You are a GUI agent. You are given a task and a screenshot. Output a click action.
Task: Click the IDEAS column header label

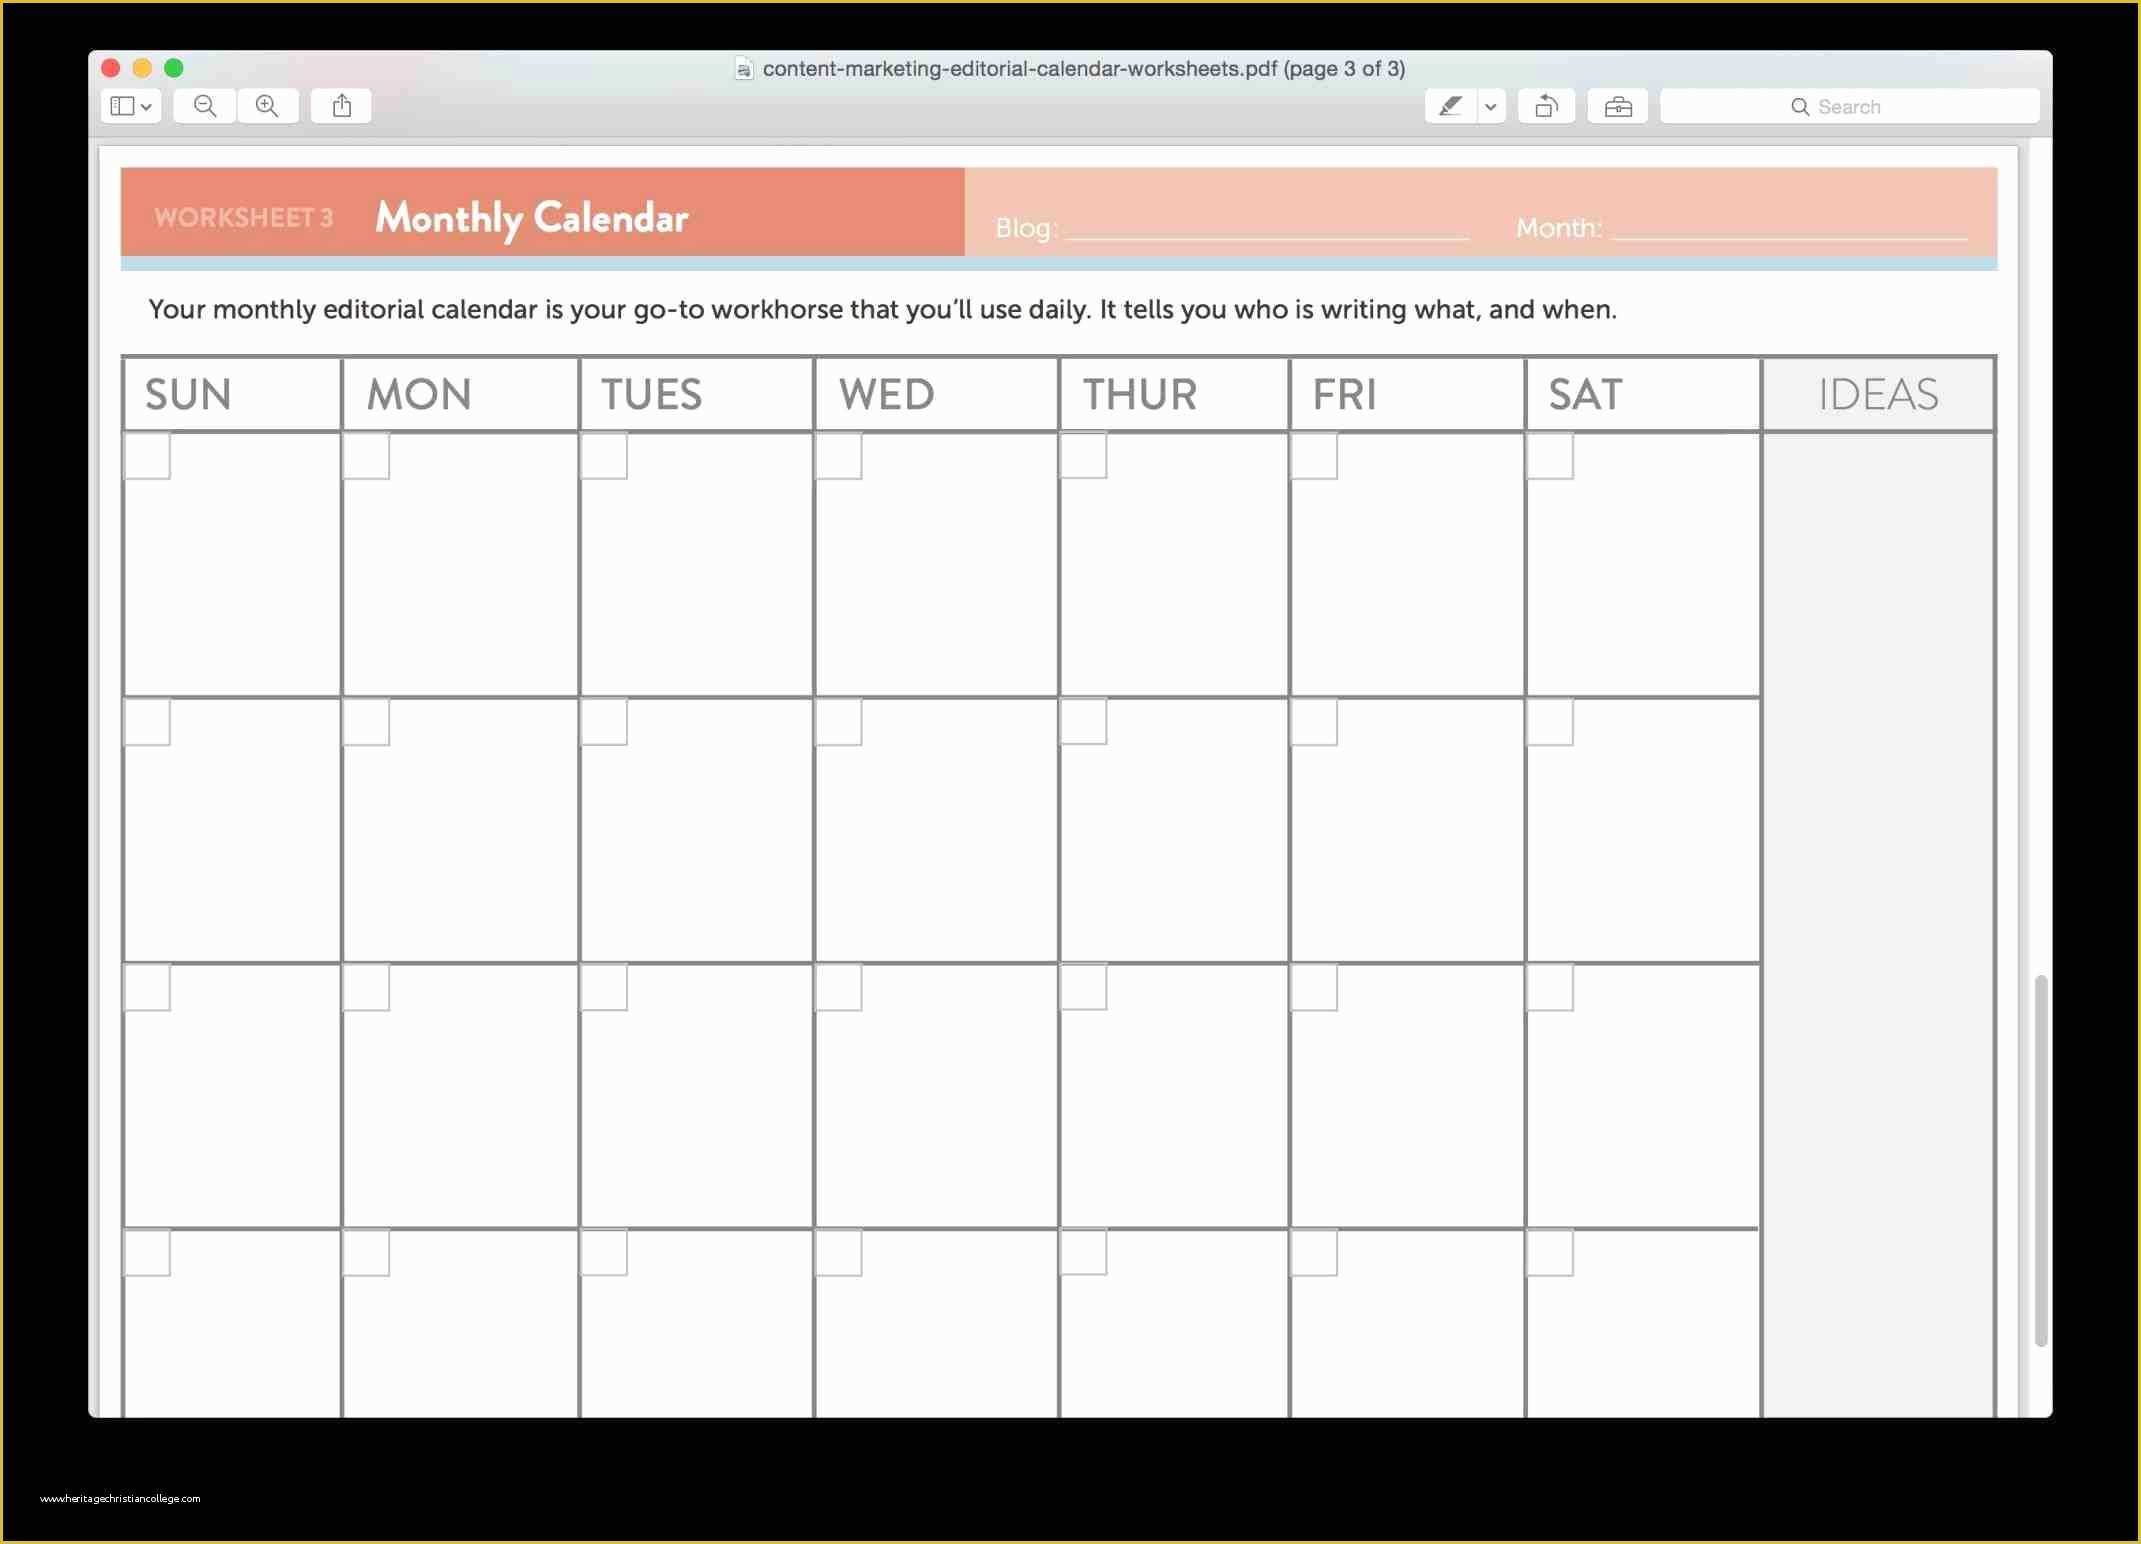[x=1877, y=394]
